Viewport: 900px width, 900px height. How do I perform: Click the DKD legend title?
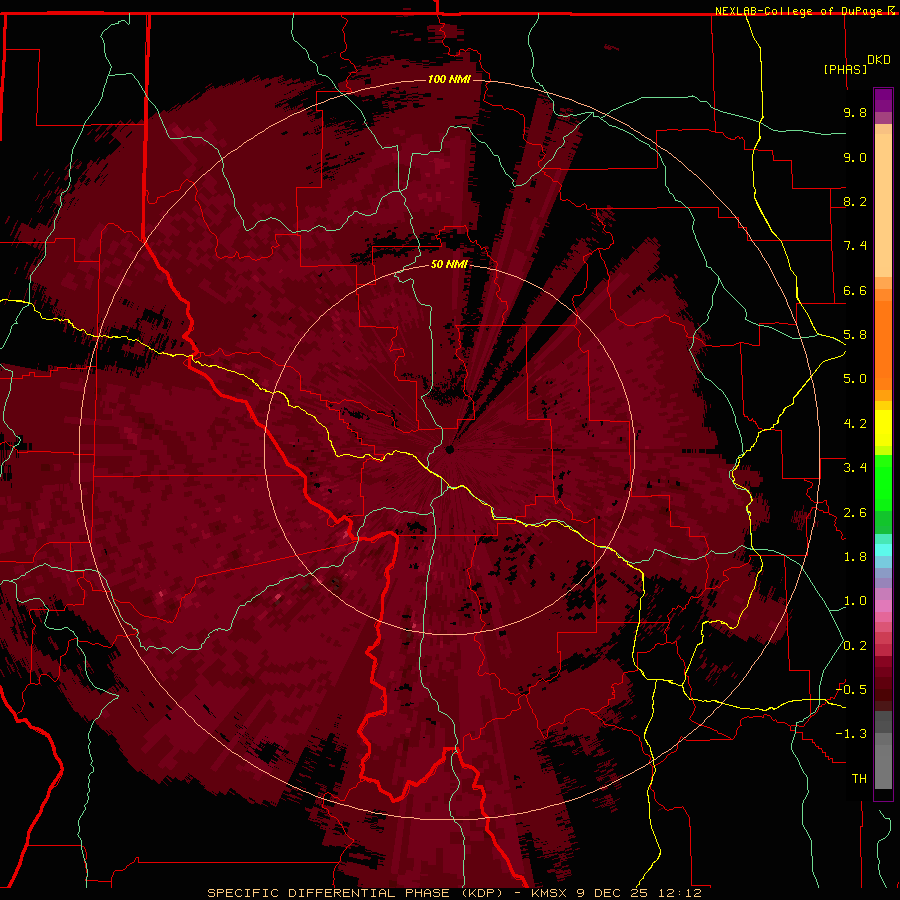click(x=878, y=60)
